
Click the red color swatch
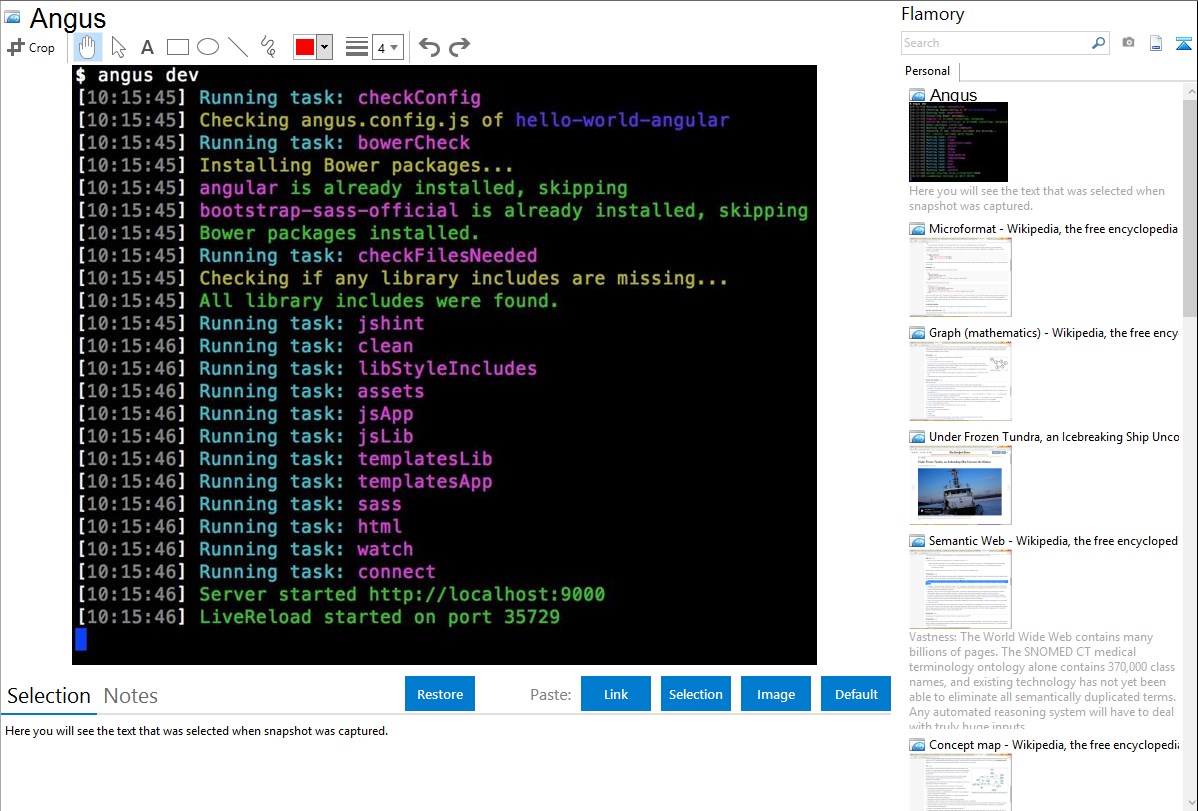pos(305,47)
